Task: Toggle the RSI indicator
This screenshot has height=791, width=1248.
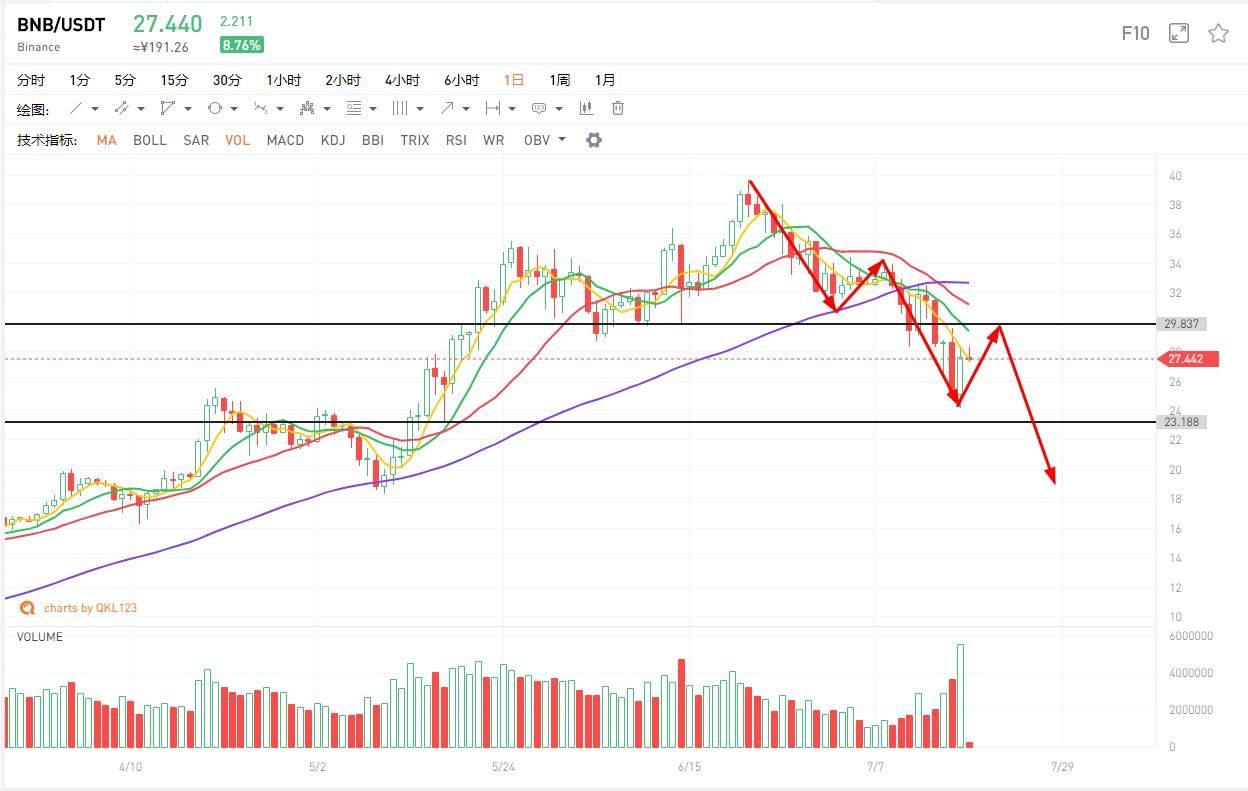Action: (x=456, y=140)
